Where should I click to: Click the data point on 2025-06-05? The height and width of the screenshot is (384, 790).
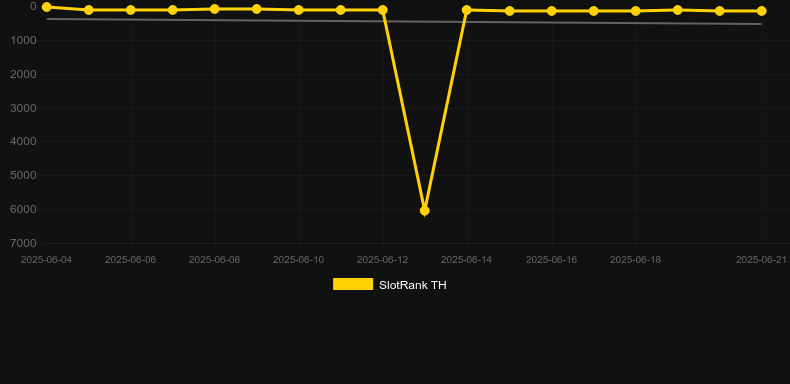click(89, 10)
